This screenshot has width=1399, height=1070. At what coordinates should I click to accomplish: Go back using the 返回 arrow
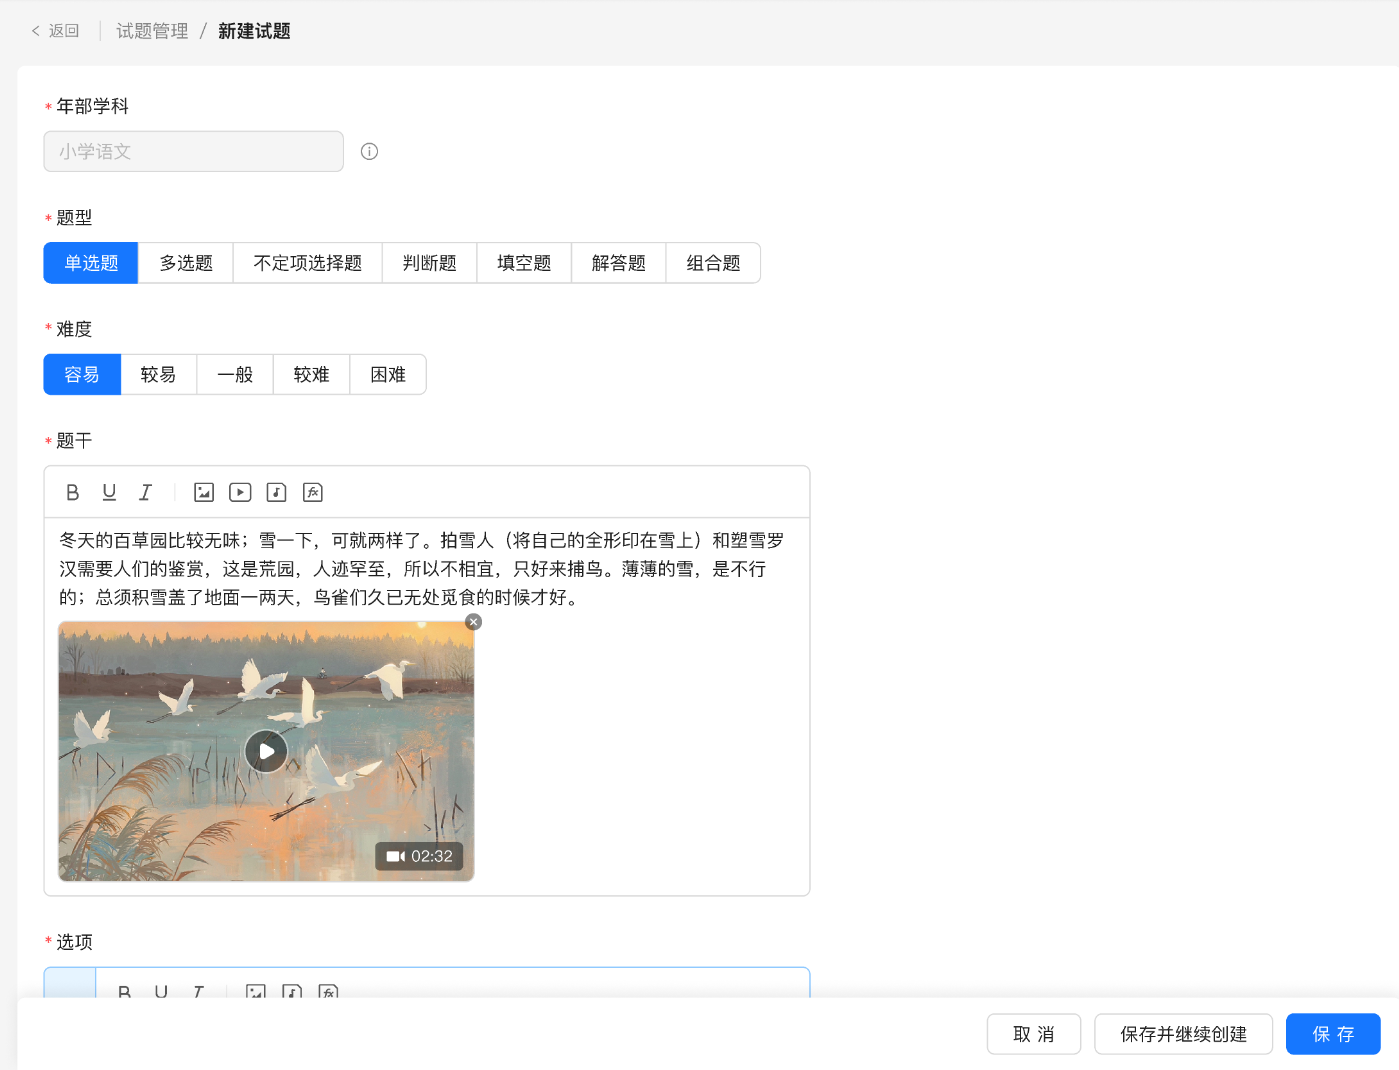point(55,31)
